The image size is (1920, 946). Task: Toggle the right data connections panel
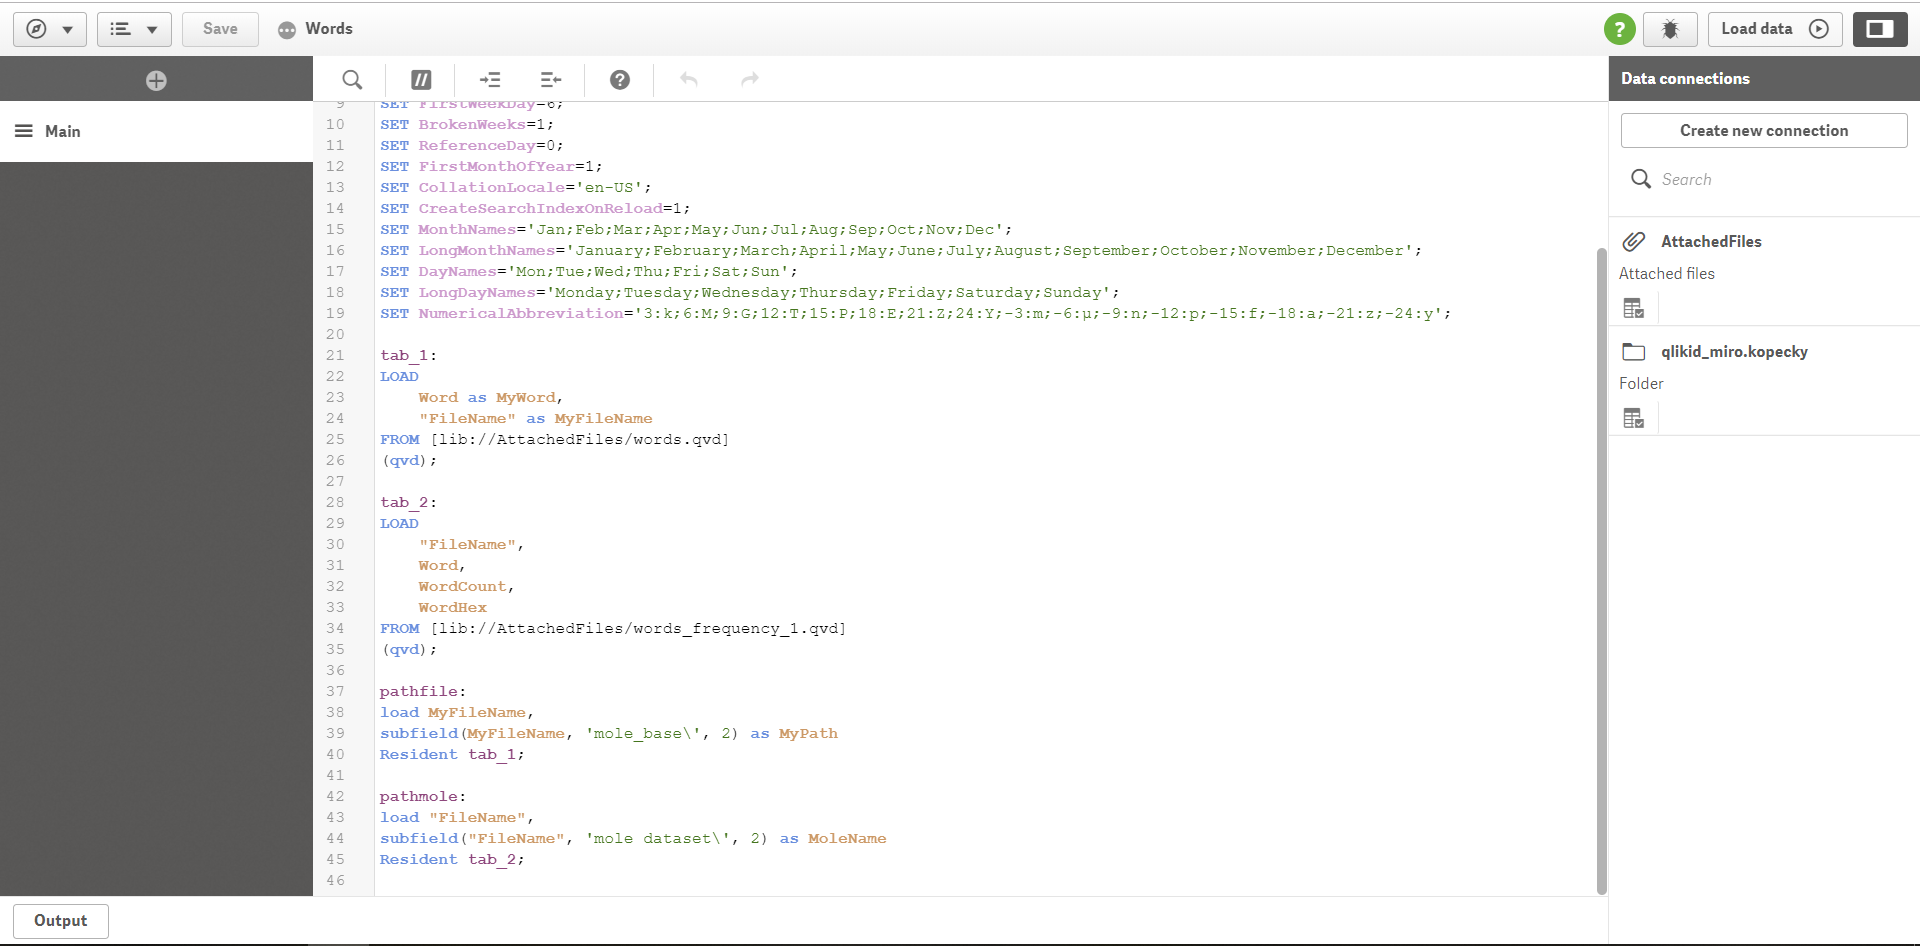point(1880,29)
